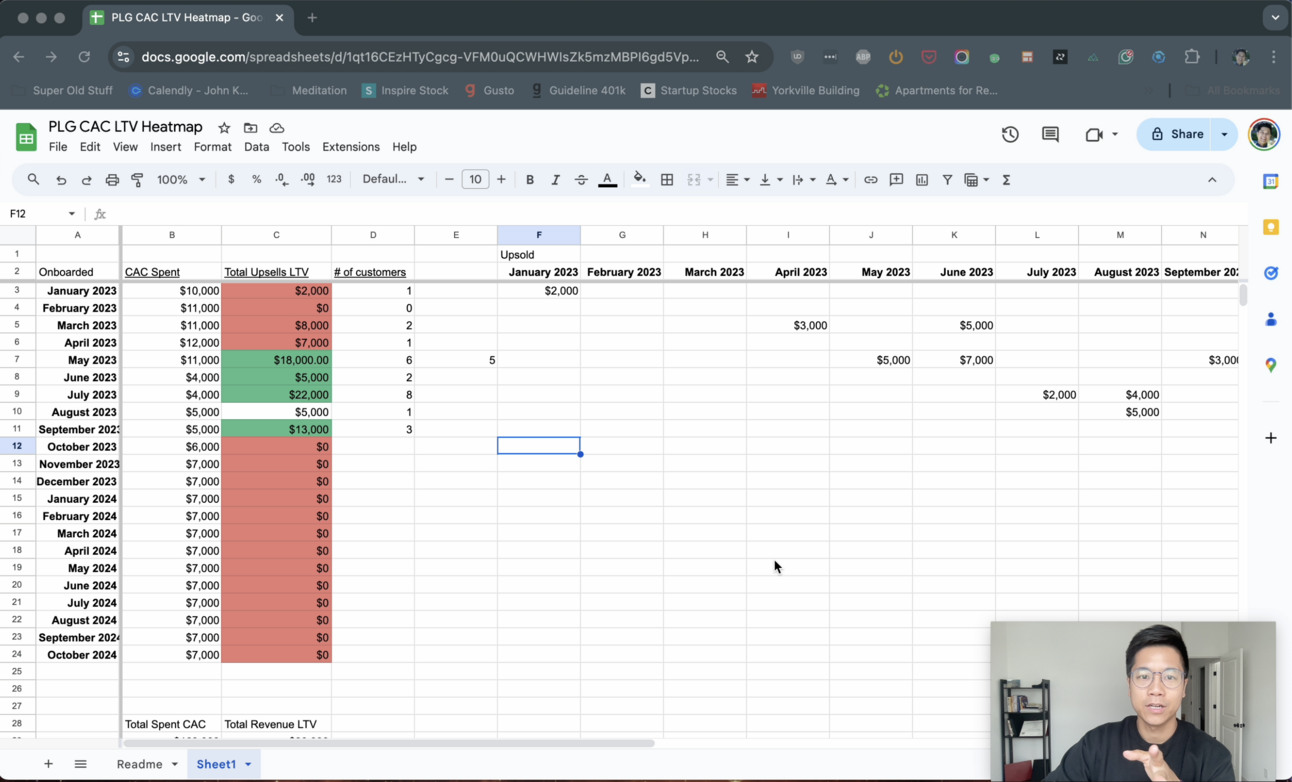1292x782 pixels.
Task: Toggle strikethrough formatting
Action: pos(581,179)
